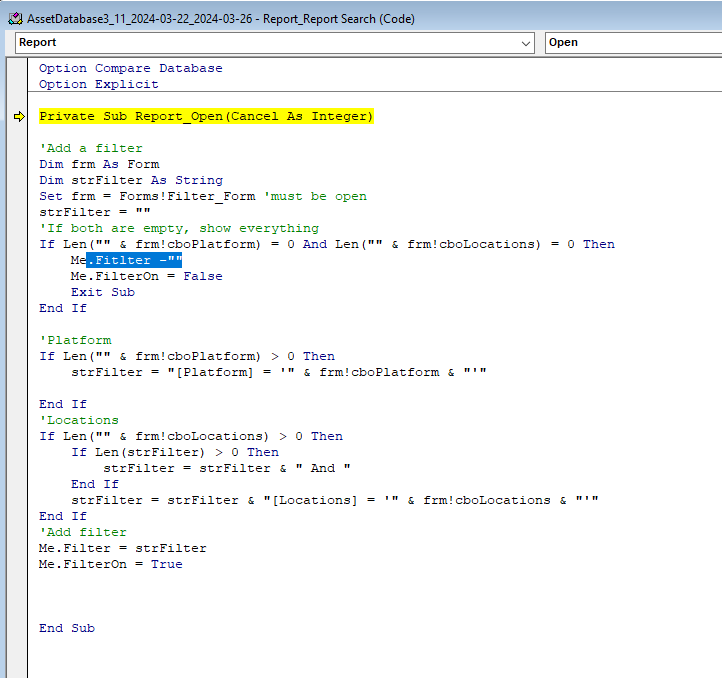
Task: Click the 'Locations comment line
Action: pyautogui.click(x=78, y=420)
